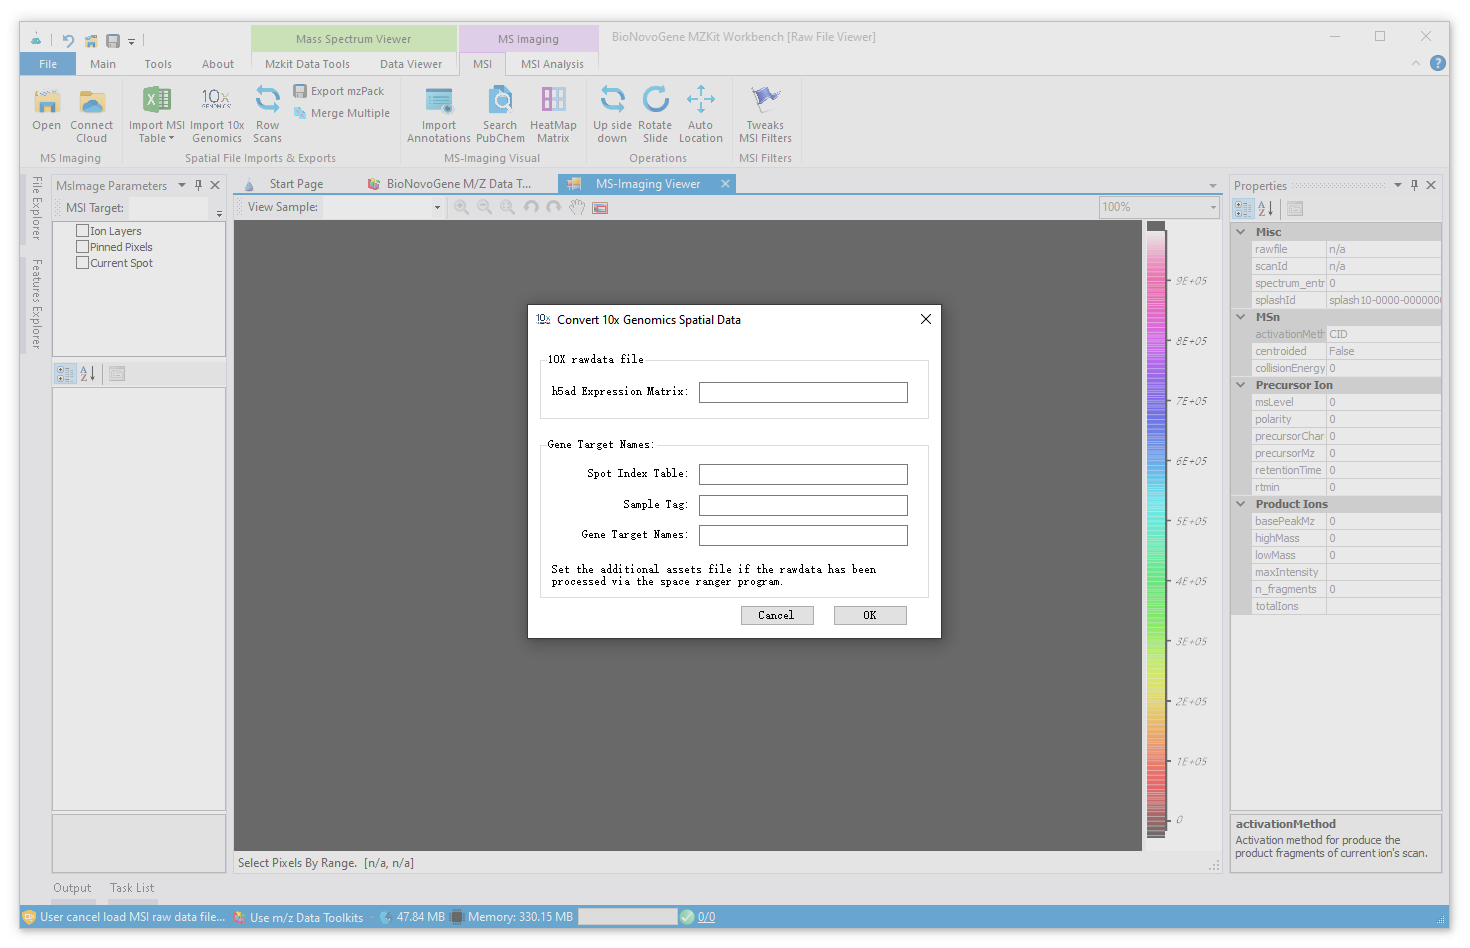Check the Pinned Pixels checkbox
1470x948 pixels.
pyautogui.click(x=83, y=247)
